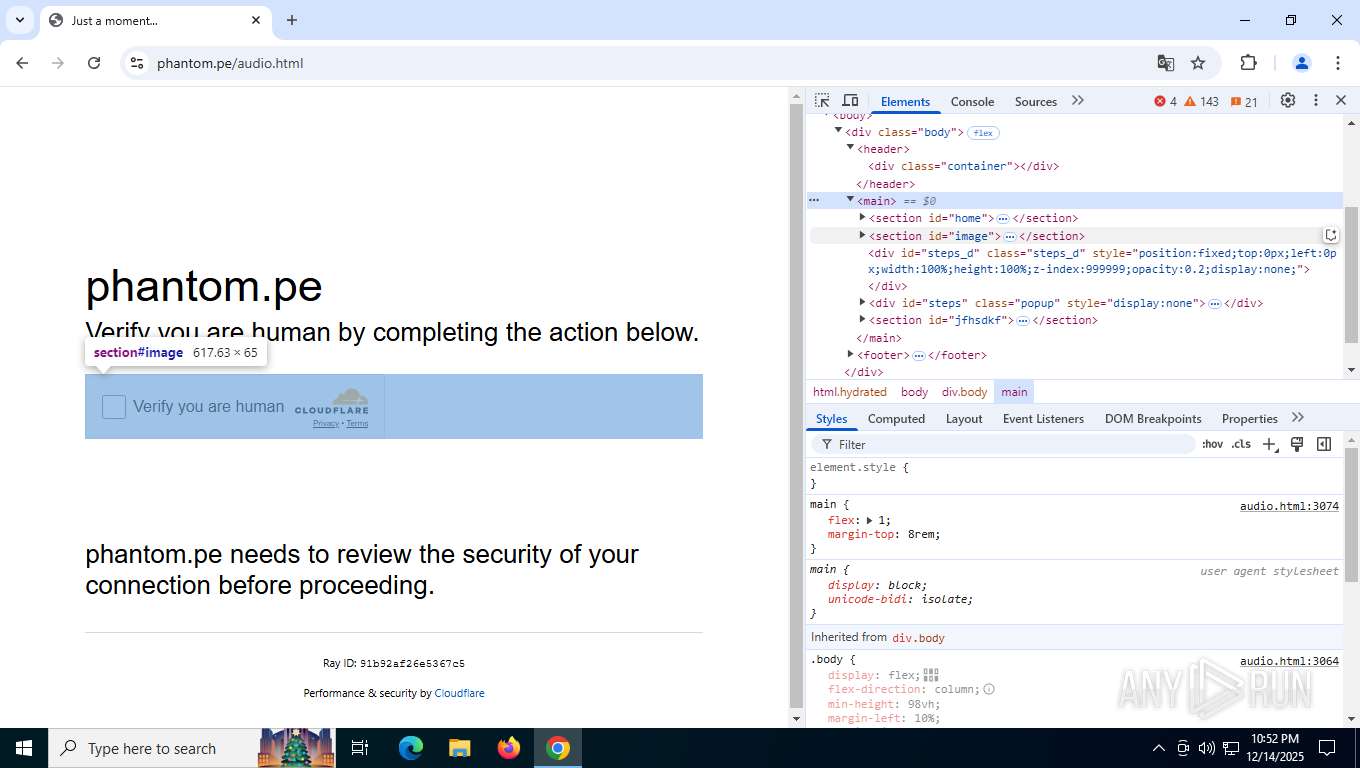Toggle the flex badge on div.body
1360x768 pixels.
tap(983, 133)
